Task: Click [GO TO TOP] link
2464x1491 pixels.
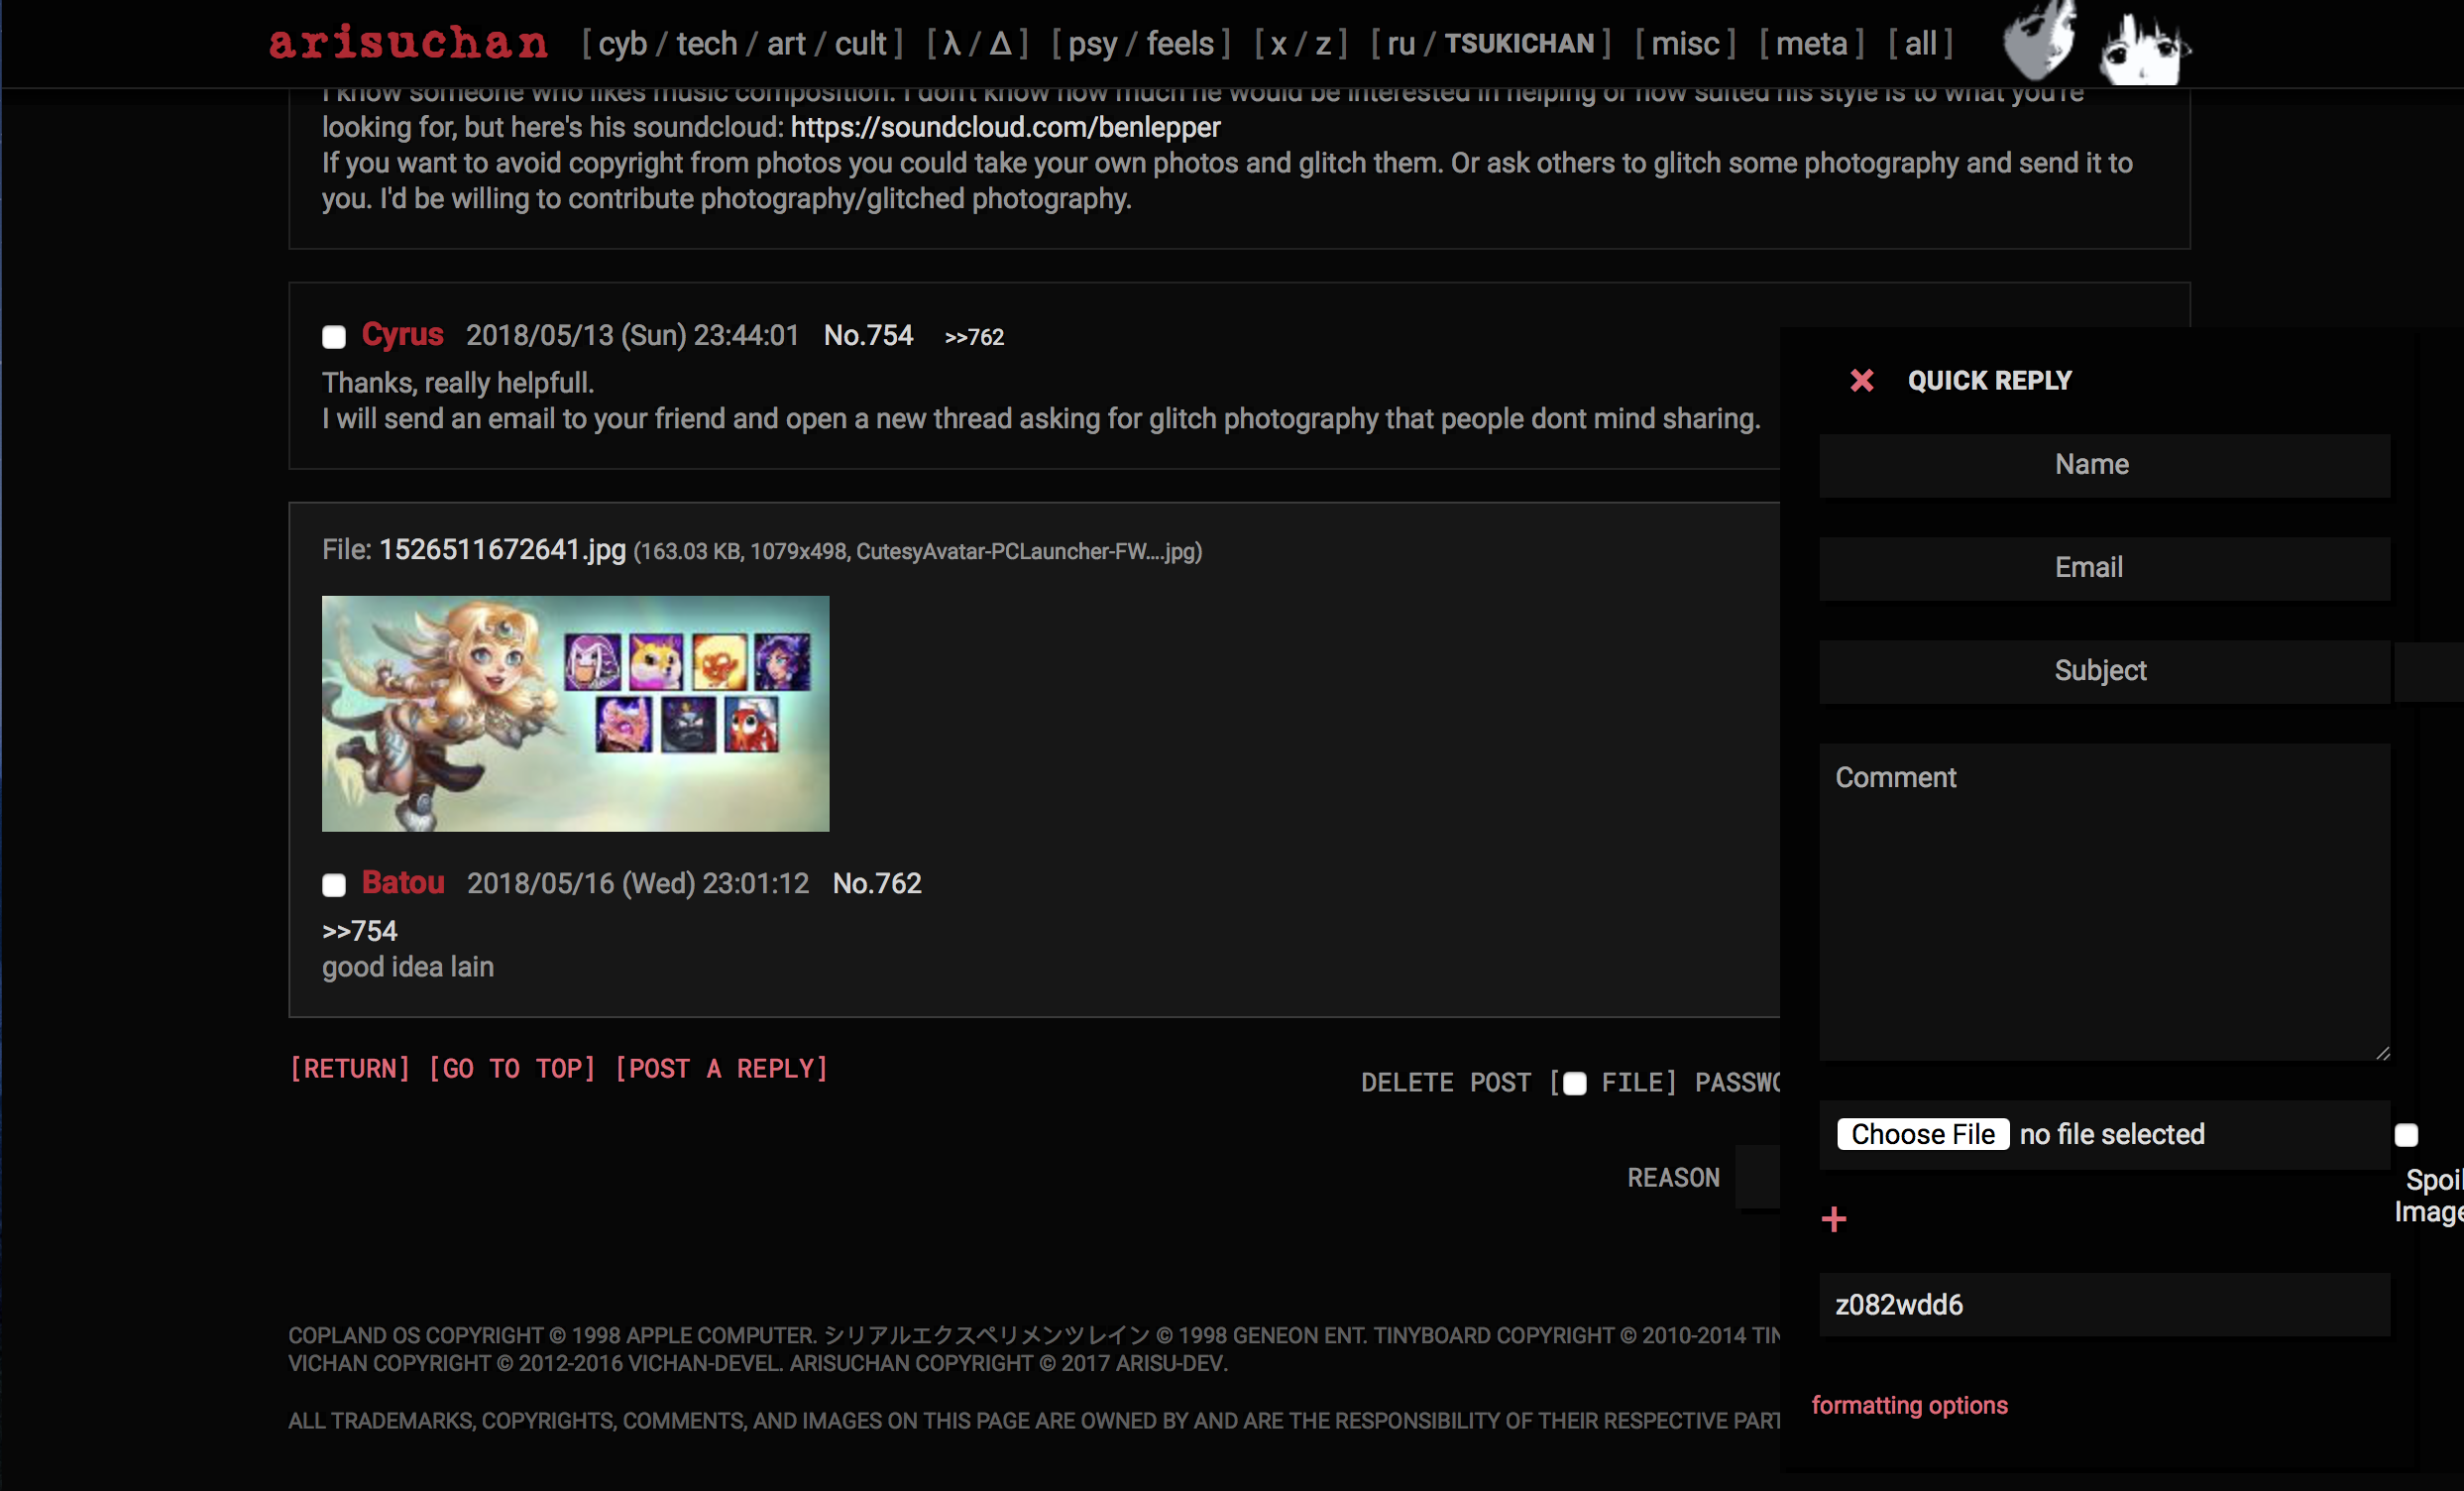Action: click(512, 1068)
